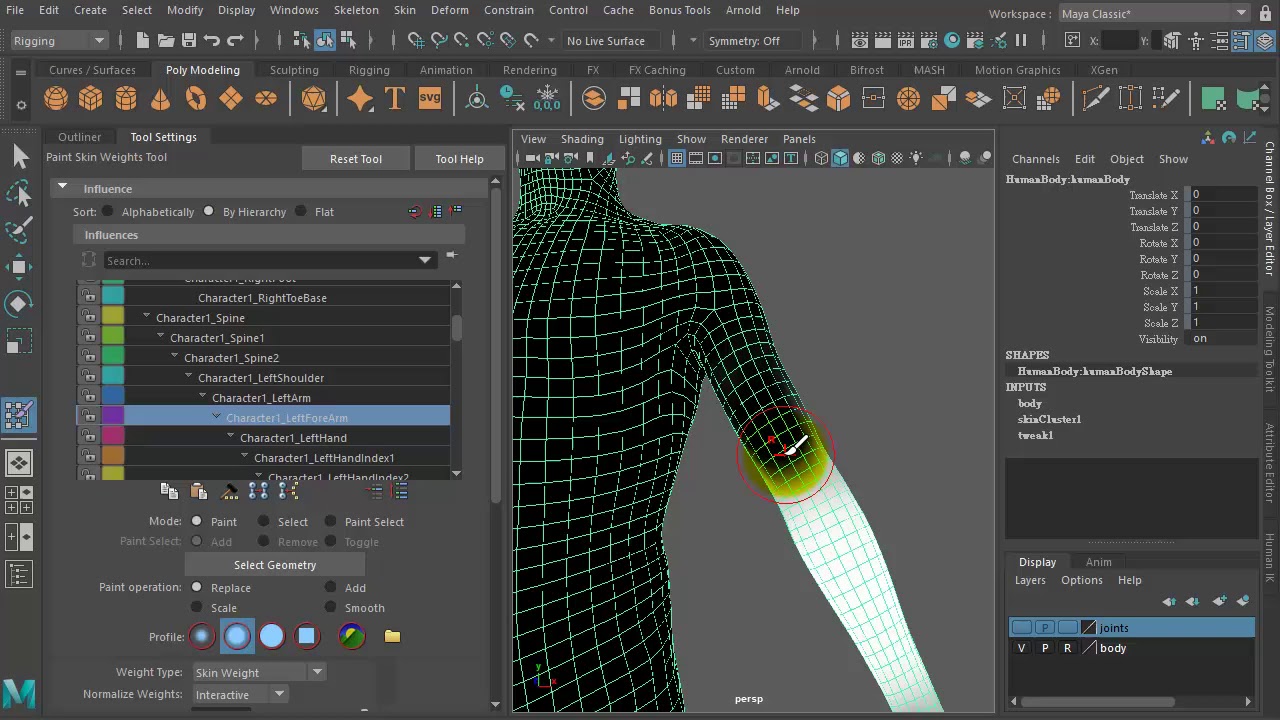The image size is (1280, 720).
Task: Open the brush profile folder browser
Action: [x=392, y=636]
